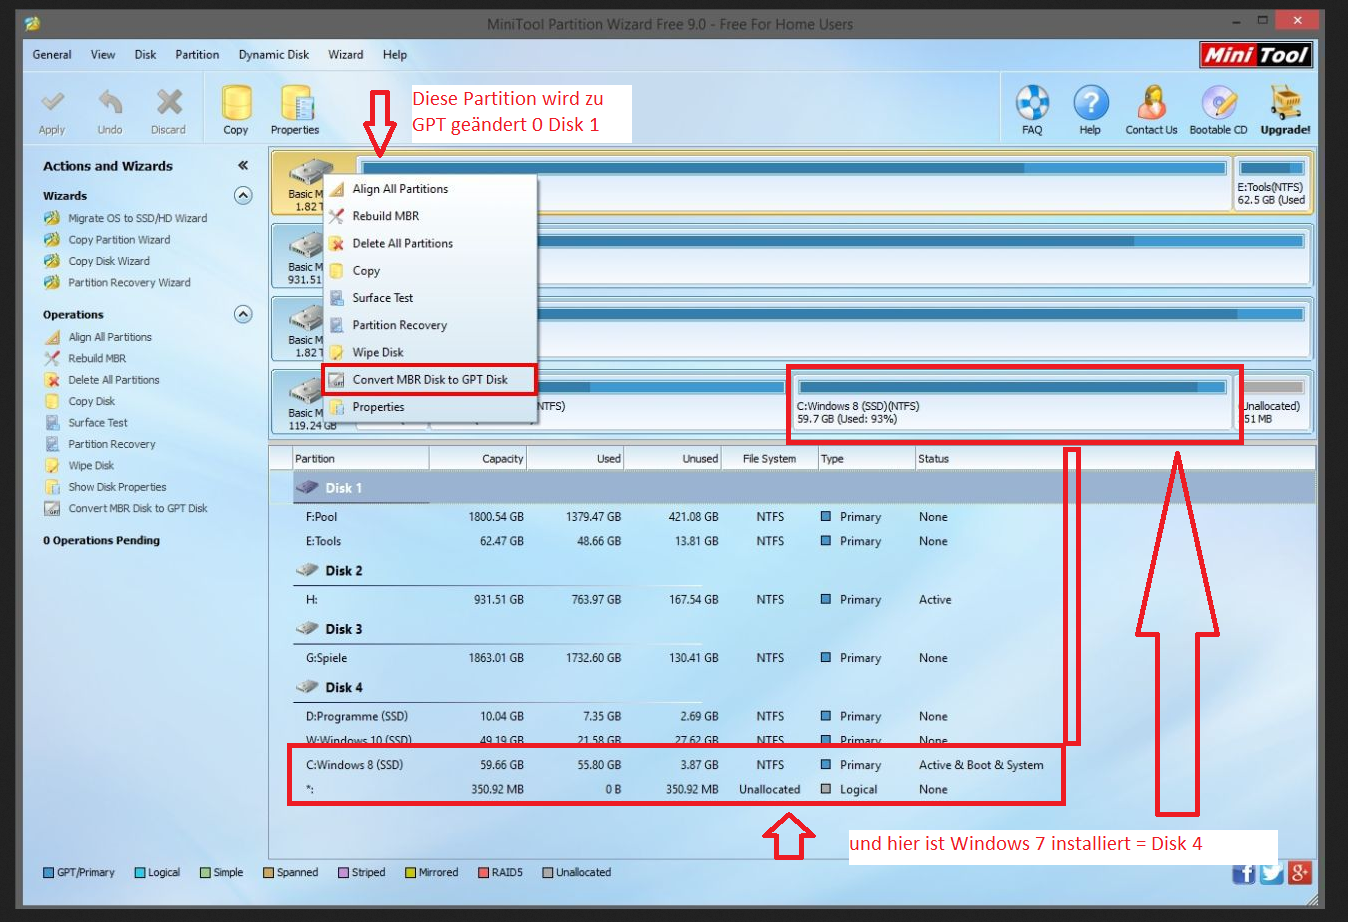Launch Migrate OS to SSD/HD Wizard
Screen dimensions: 1348x922
click(x=138, y=218)
